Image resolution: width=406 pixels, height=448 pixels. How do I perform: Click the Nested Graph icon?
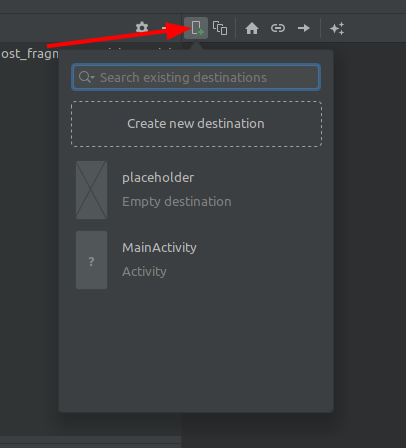pos(220,28)
